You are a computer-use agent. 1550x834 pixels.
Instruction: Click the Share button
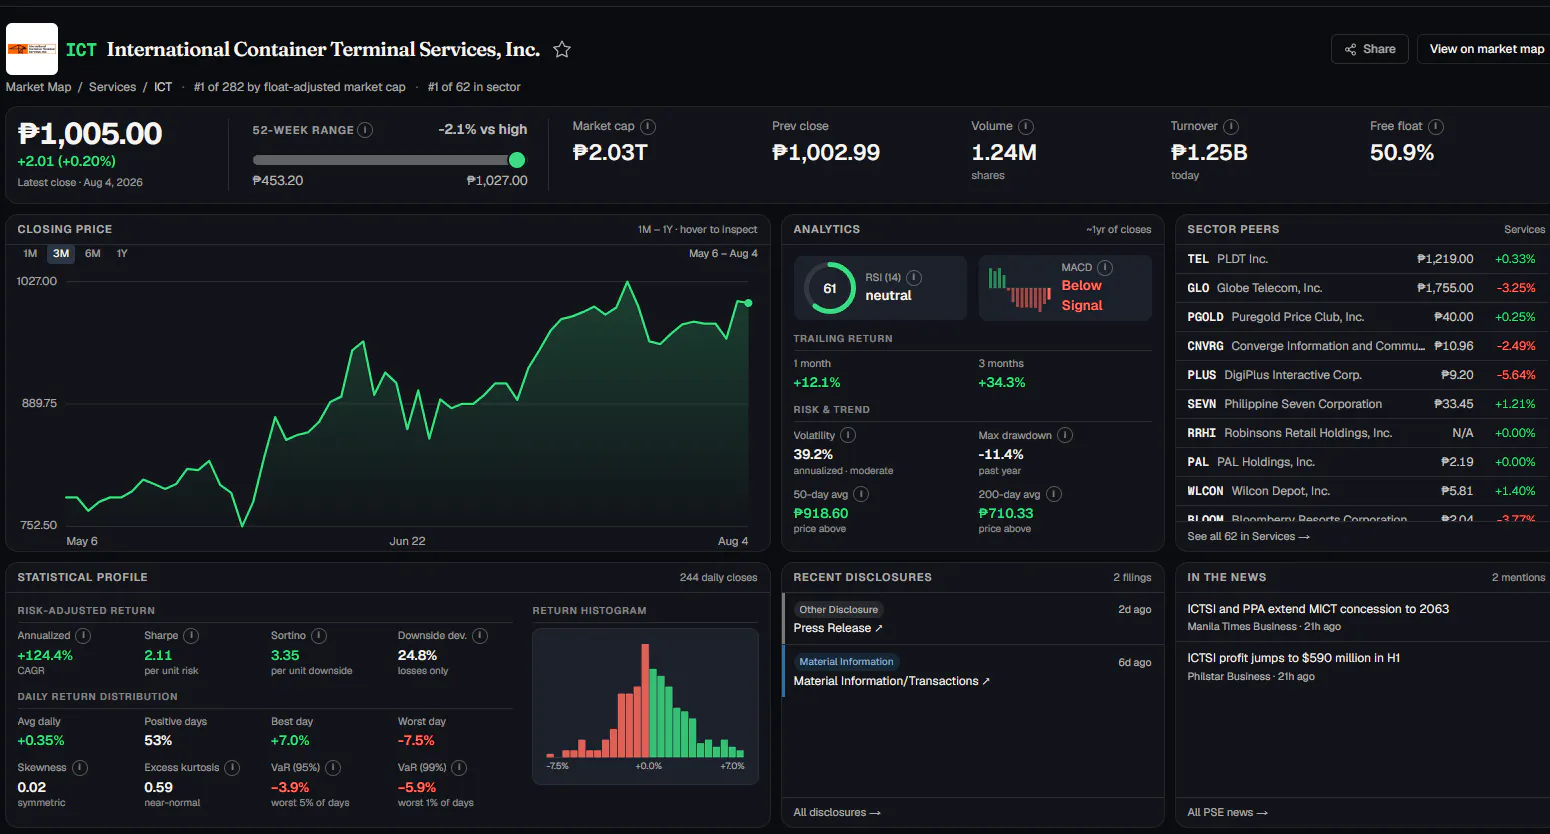[1370, 49]
